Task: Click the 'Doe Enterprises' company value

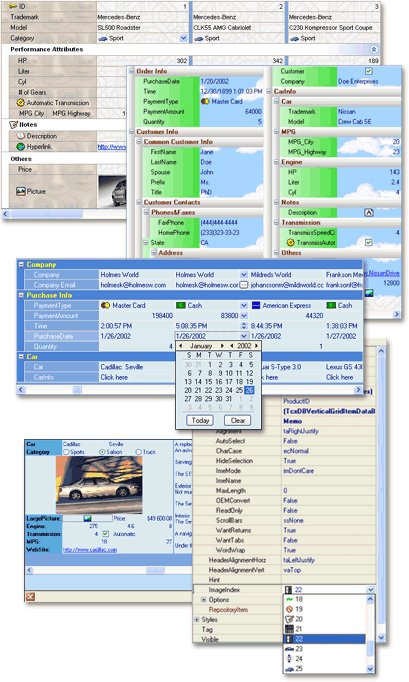Action: pos(358,81)
